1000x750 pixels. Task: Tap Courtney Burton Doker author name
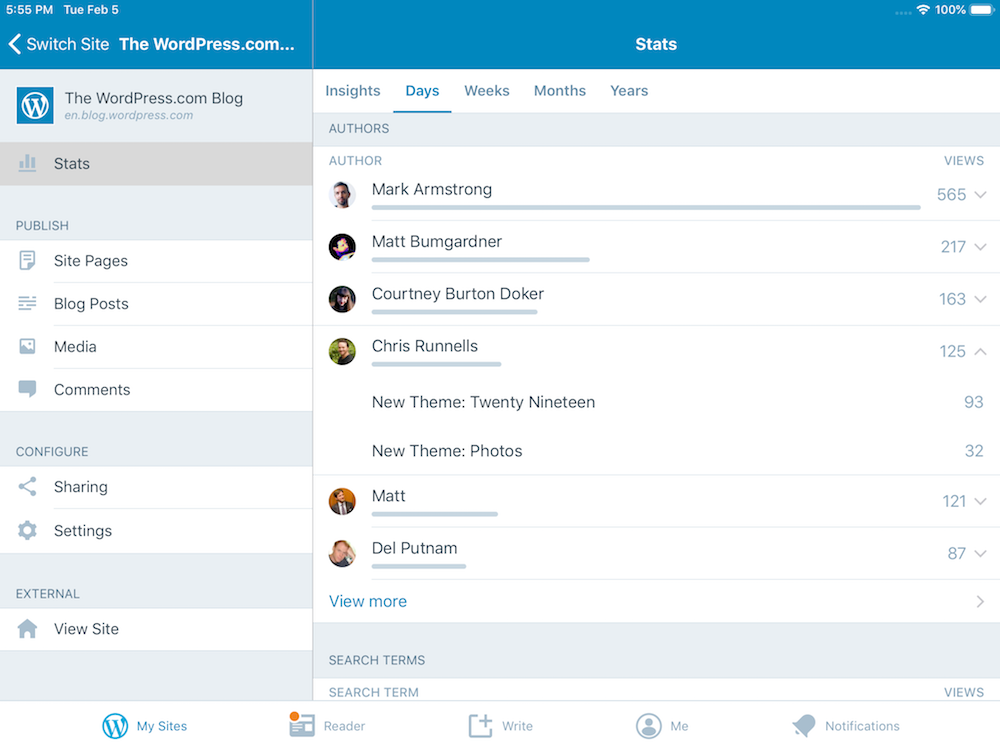pos(458,294)
